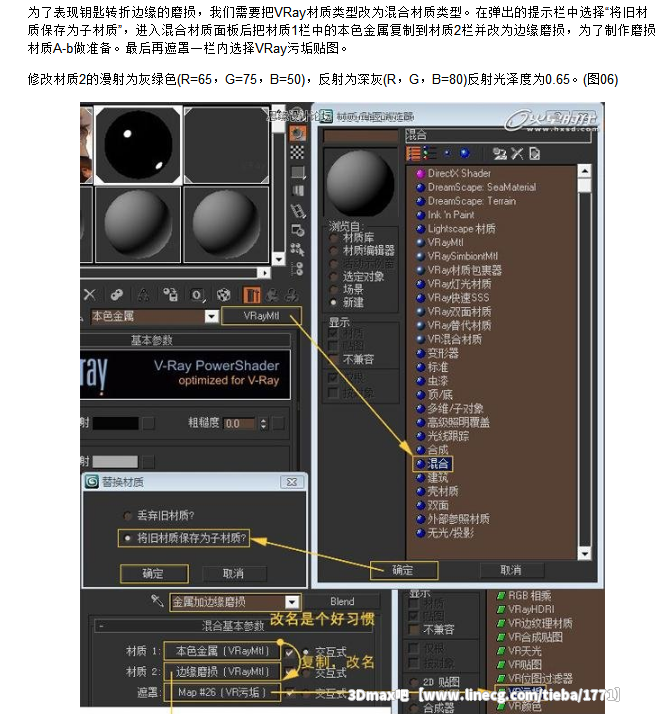The height and width of the screenshot is (714, 660).
Task: Select the 选定对象 radio button
Action: pyautogui.click(x=333, y=277)
